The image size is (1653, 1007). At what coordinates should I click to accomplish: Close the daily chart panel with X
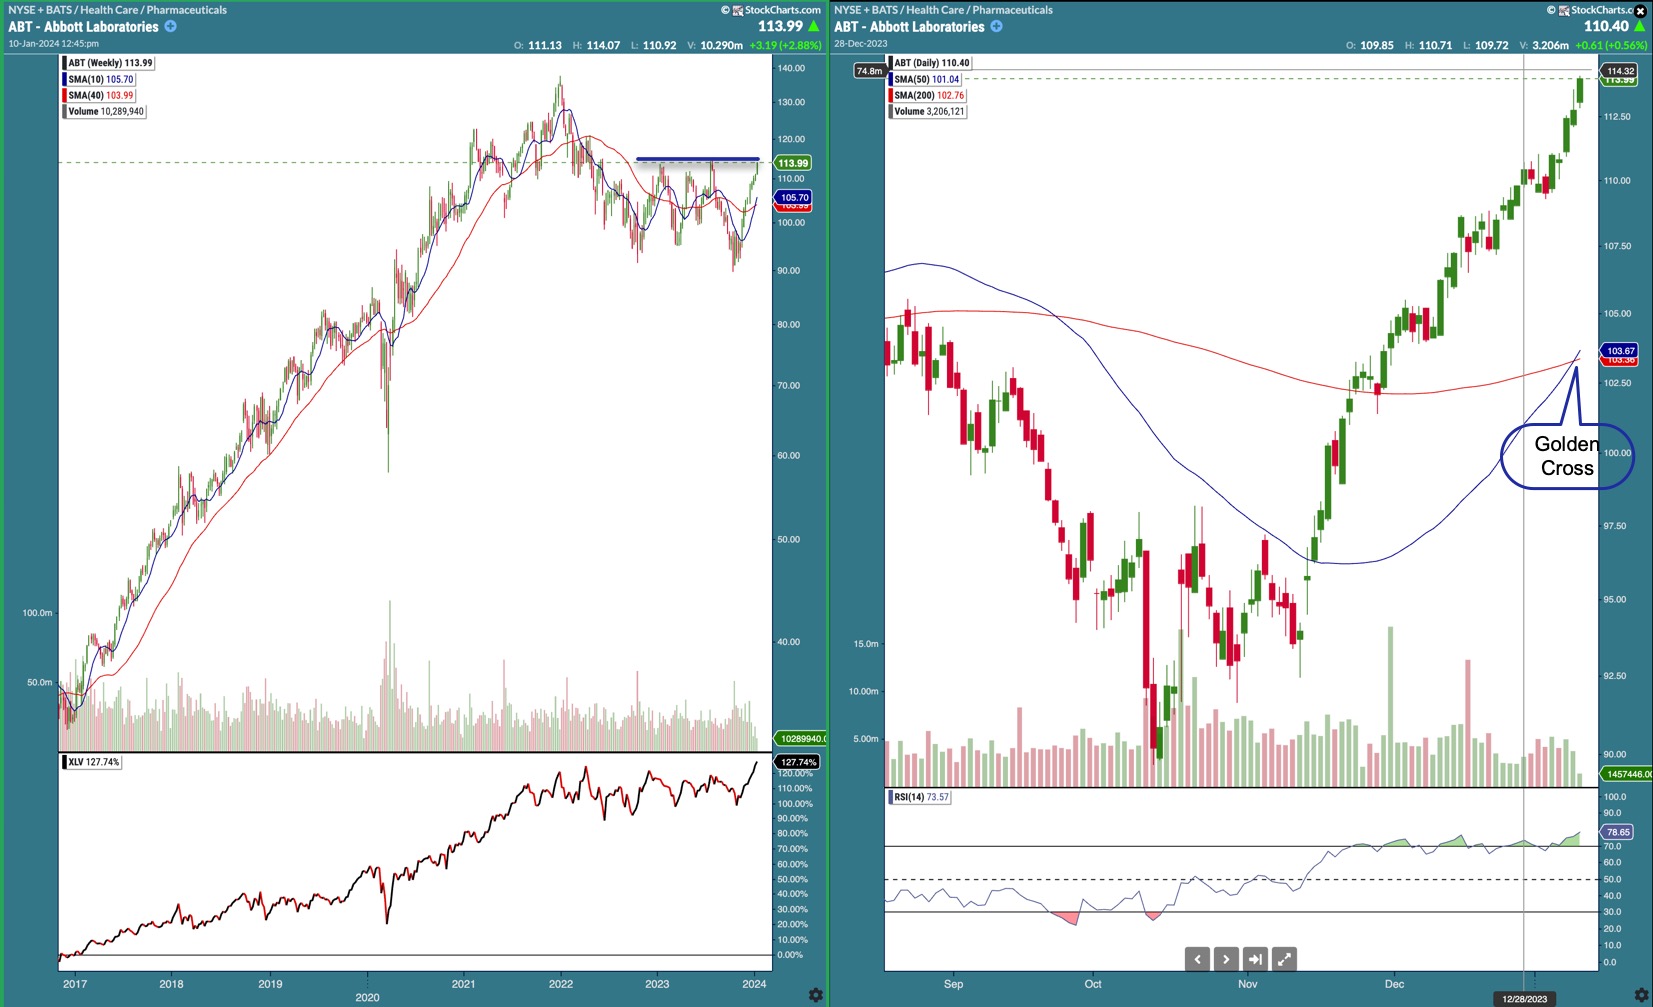tap(1640, 11)
